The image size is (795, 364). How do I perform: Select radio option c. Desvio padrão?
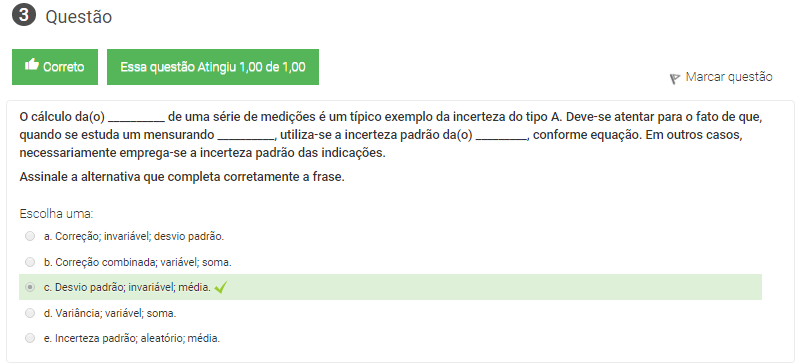[30, 287]
